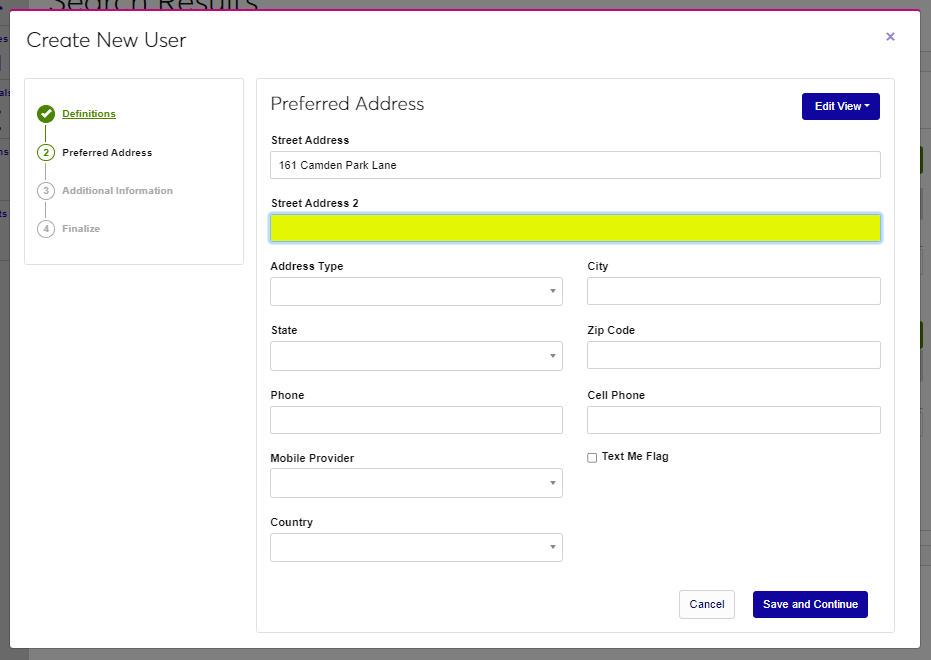
Task: Click the step 2 circle icon
Action: click(46, 153)
